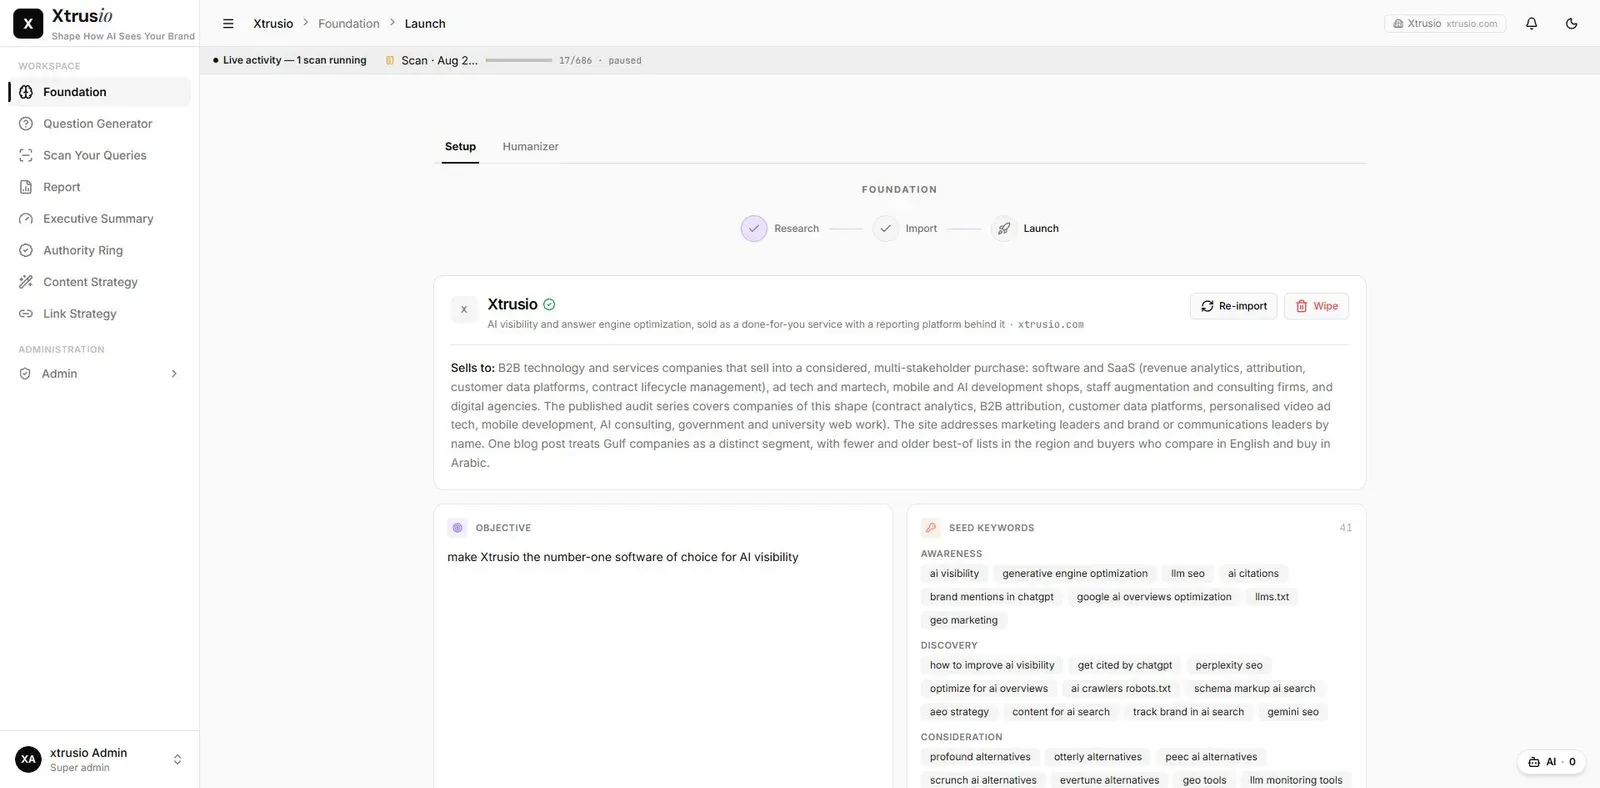Viewport: 1600px width, 788px height.
Task: Click the 'ai citations' keyword chip
Action: pyautogui.click(x=1253, y=574)
